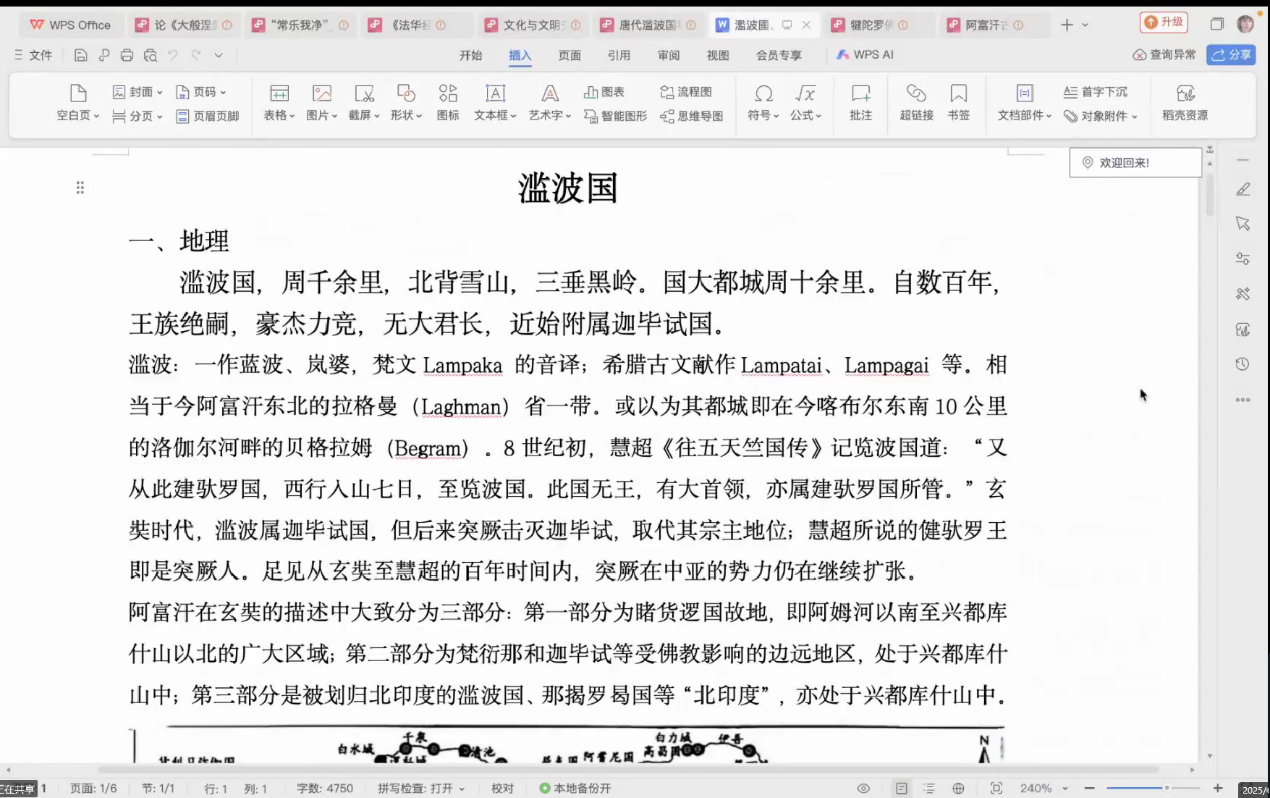Insert a comment (批注)
1270x798 pixels.
[860, 102]
